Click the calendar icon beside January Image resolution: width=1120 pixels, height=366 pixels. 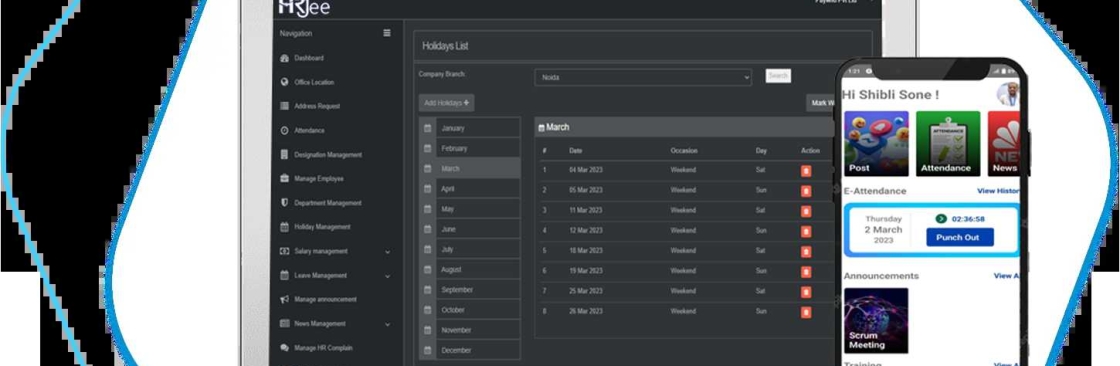[x=427, y=129]
